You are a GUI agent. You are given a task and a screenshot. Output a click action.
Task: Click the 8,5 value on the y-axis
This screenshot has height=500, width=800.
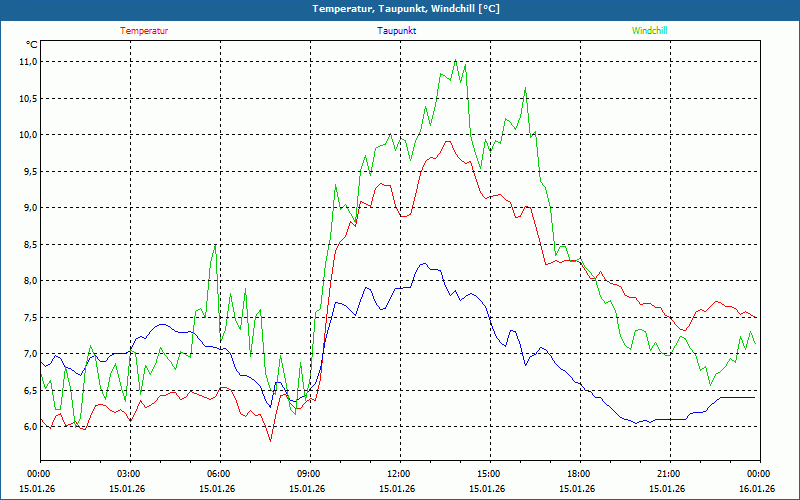tap(28, 244)
